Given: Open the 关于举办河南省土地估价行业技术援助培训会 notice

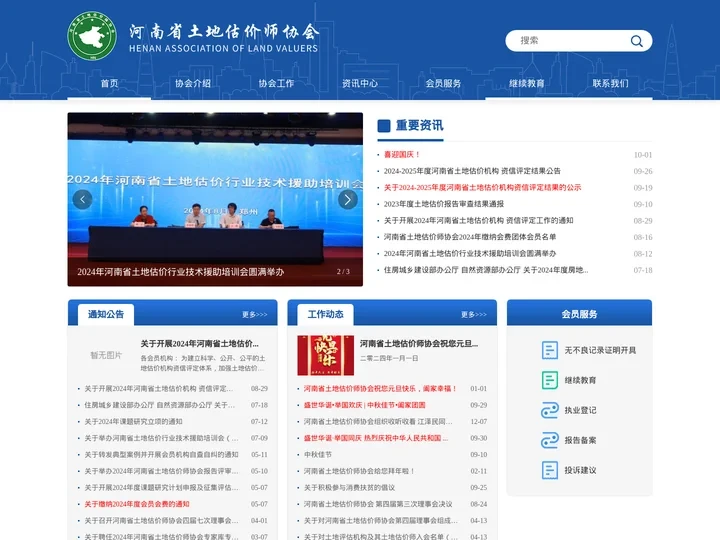Looking at the screenshot, I should coord(161,438).
